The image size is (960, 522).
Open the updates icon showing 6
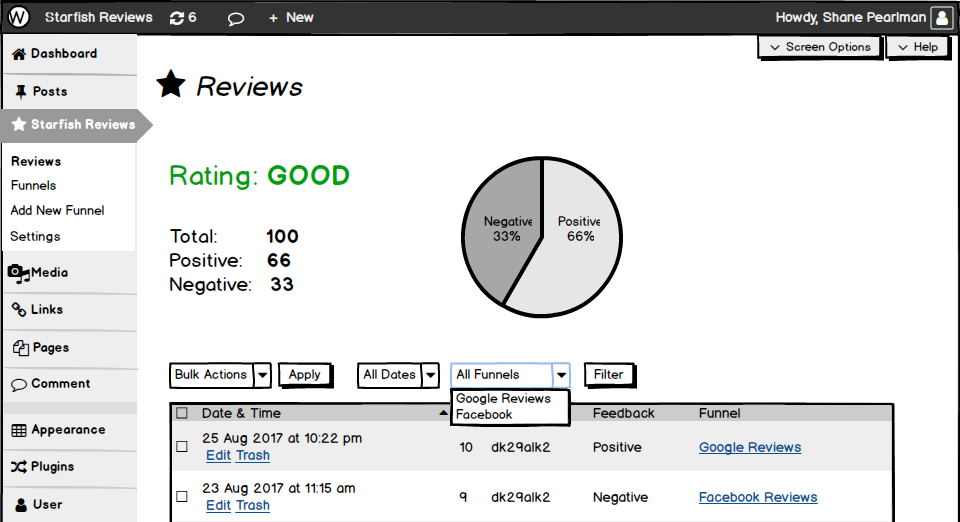pos(183,18)
